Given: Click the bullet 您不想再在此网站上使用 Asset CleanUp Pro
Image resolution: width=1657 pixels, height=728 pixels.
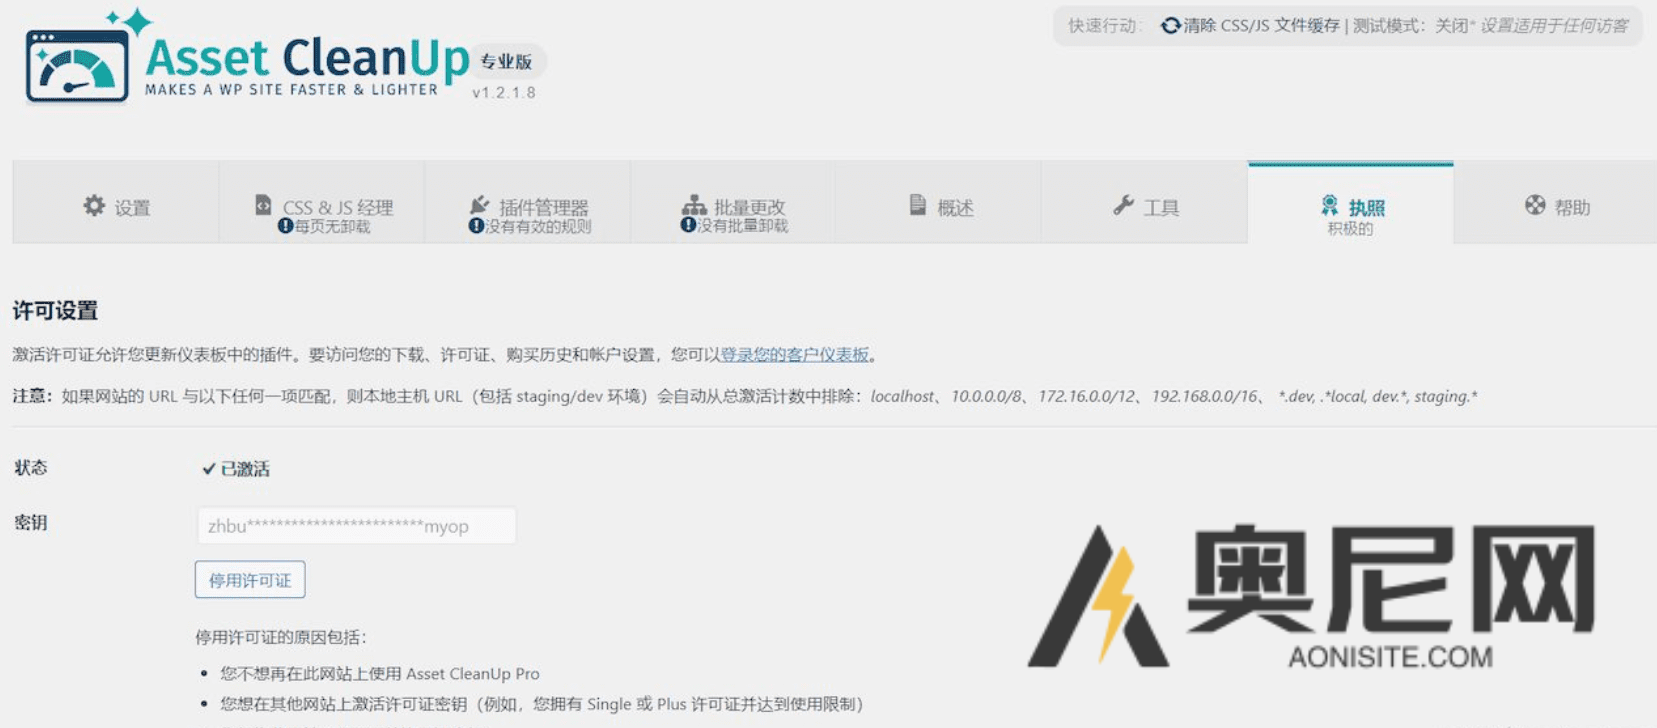Looking at the screenshot, I should (x=380, y=674).
